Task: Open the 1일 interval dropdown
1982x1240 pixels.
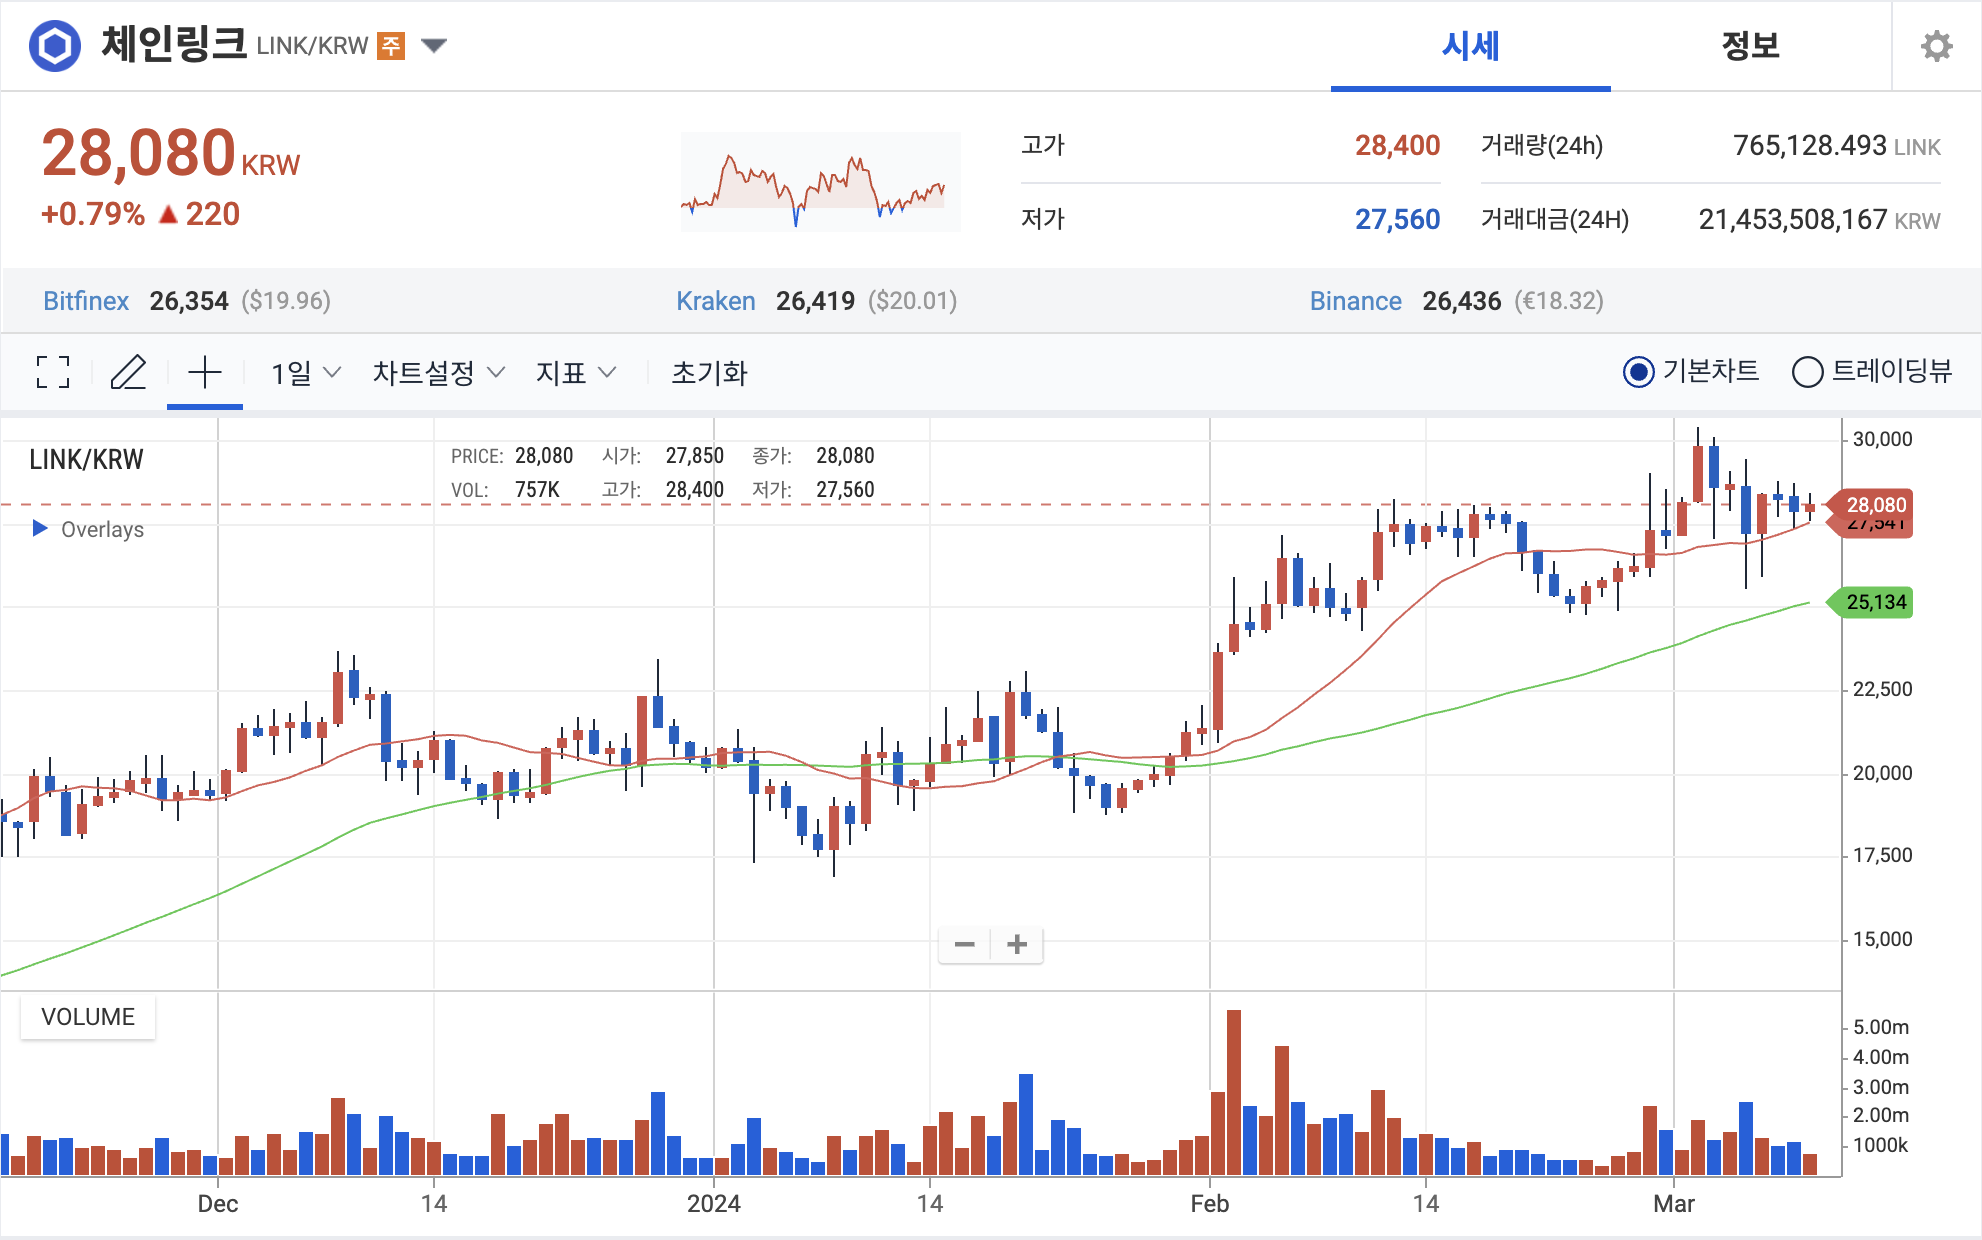Action: pyautogui.click(x=306, y=373)
